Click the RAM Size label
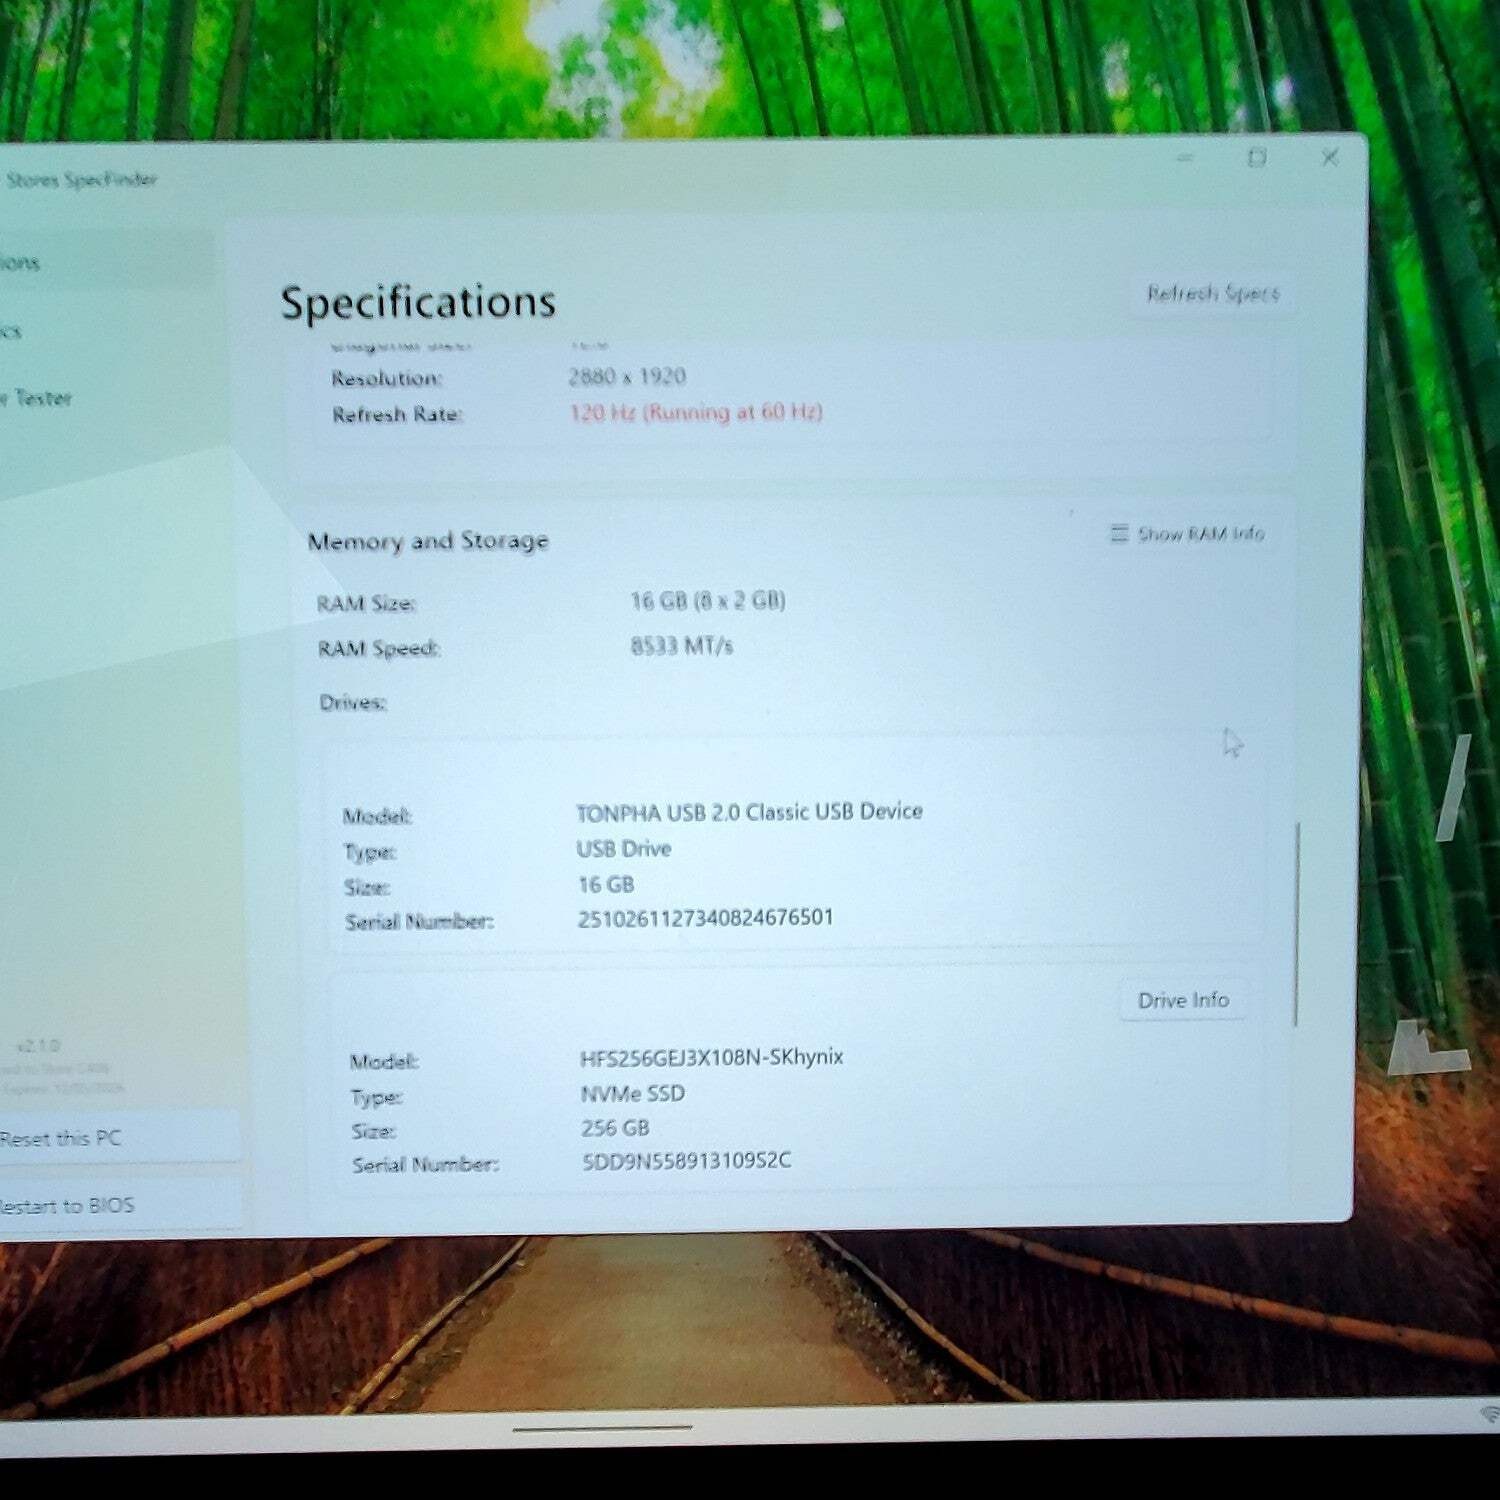Screen dimensions: 1500x1500 click(366, 604)
